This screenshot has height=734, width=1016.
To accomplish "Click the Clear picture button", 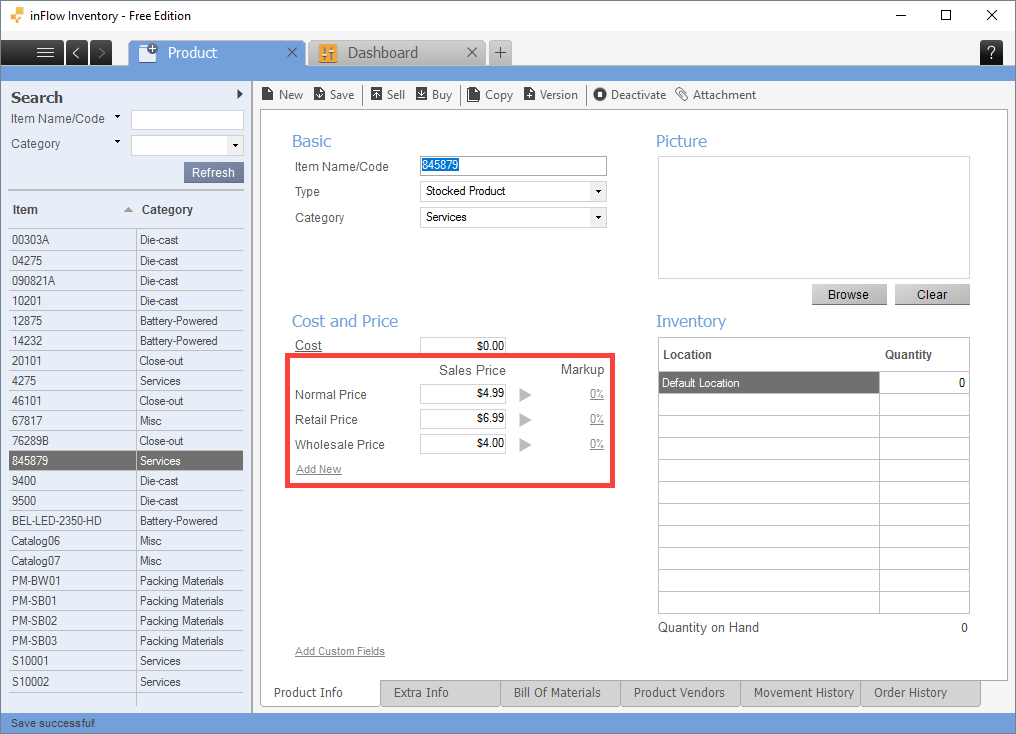I will click(932, 295).
